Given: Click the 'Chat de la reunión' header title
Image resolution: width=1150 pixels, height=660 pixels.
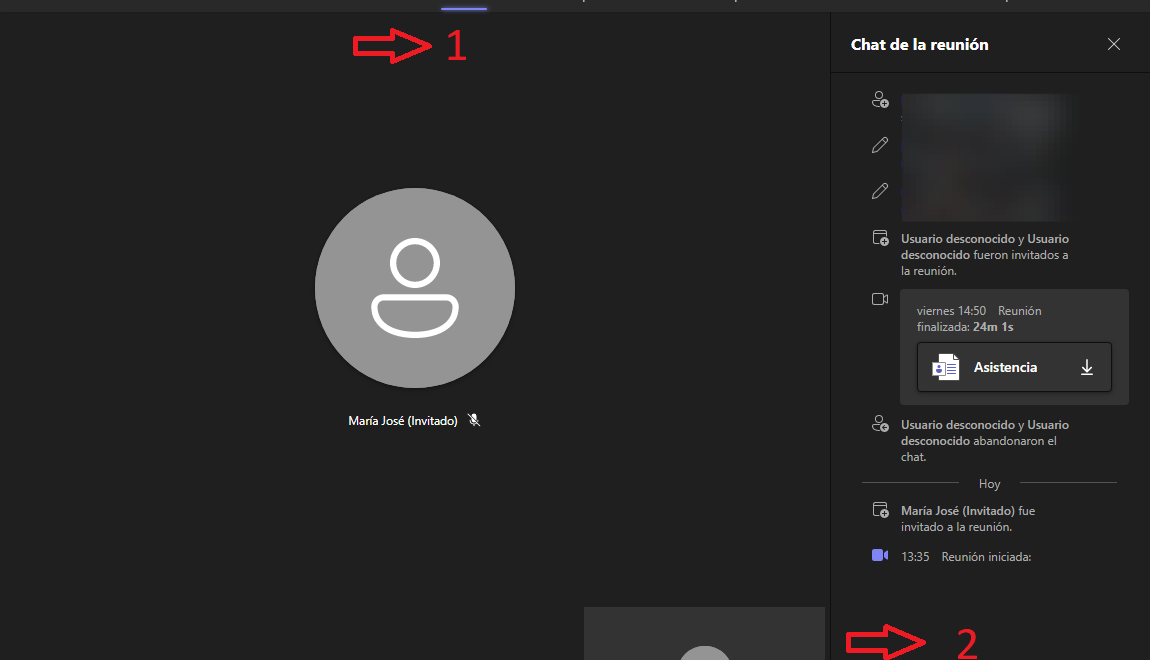Looking at the screenshot, I should [920, 45].
